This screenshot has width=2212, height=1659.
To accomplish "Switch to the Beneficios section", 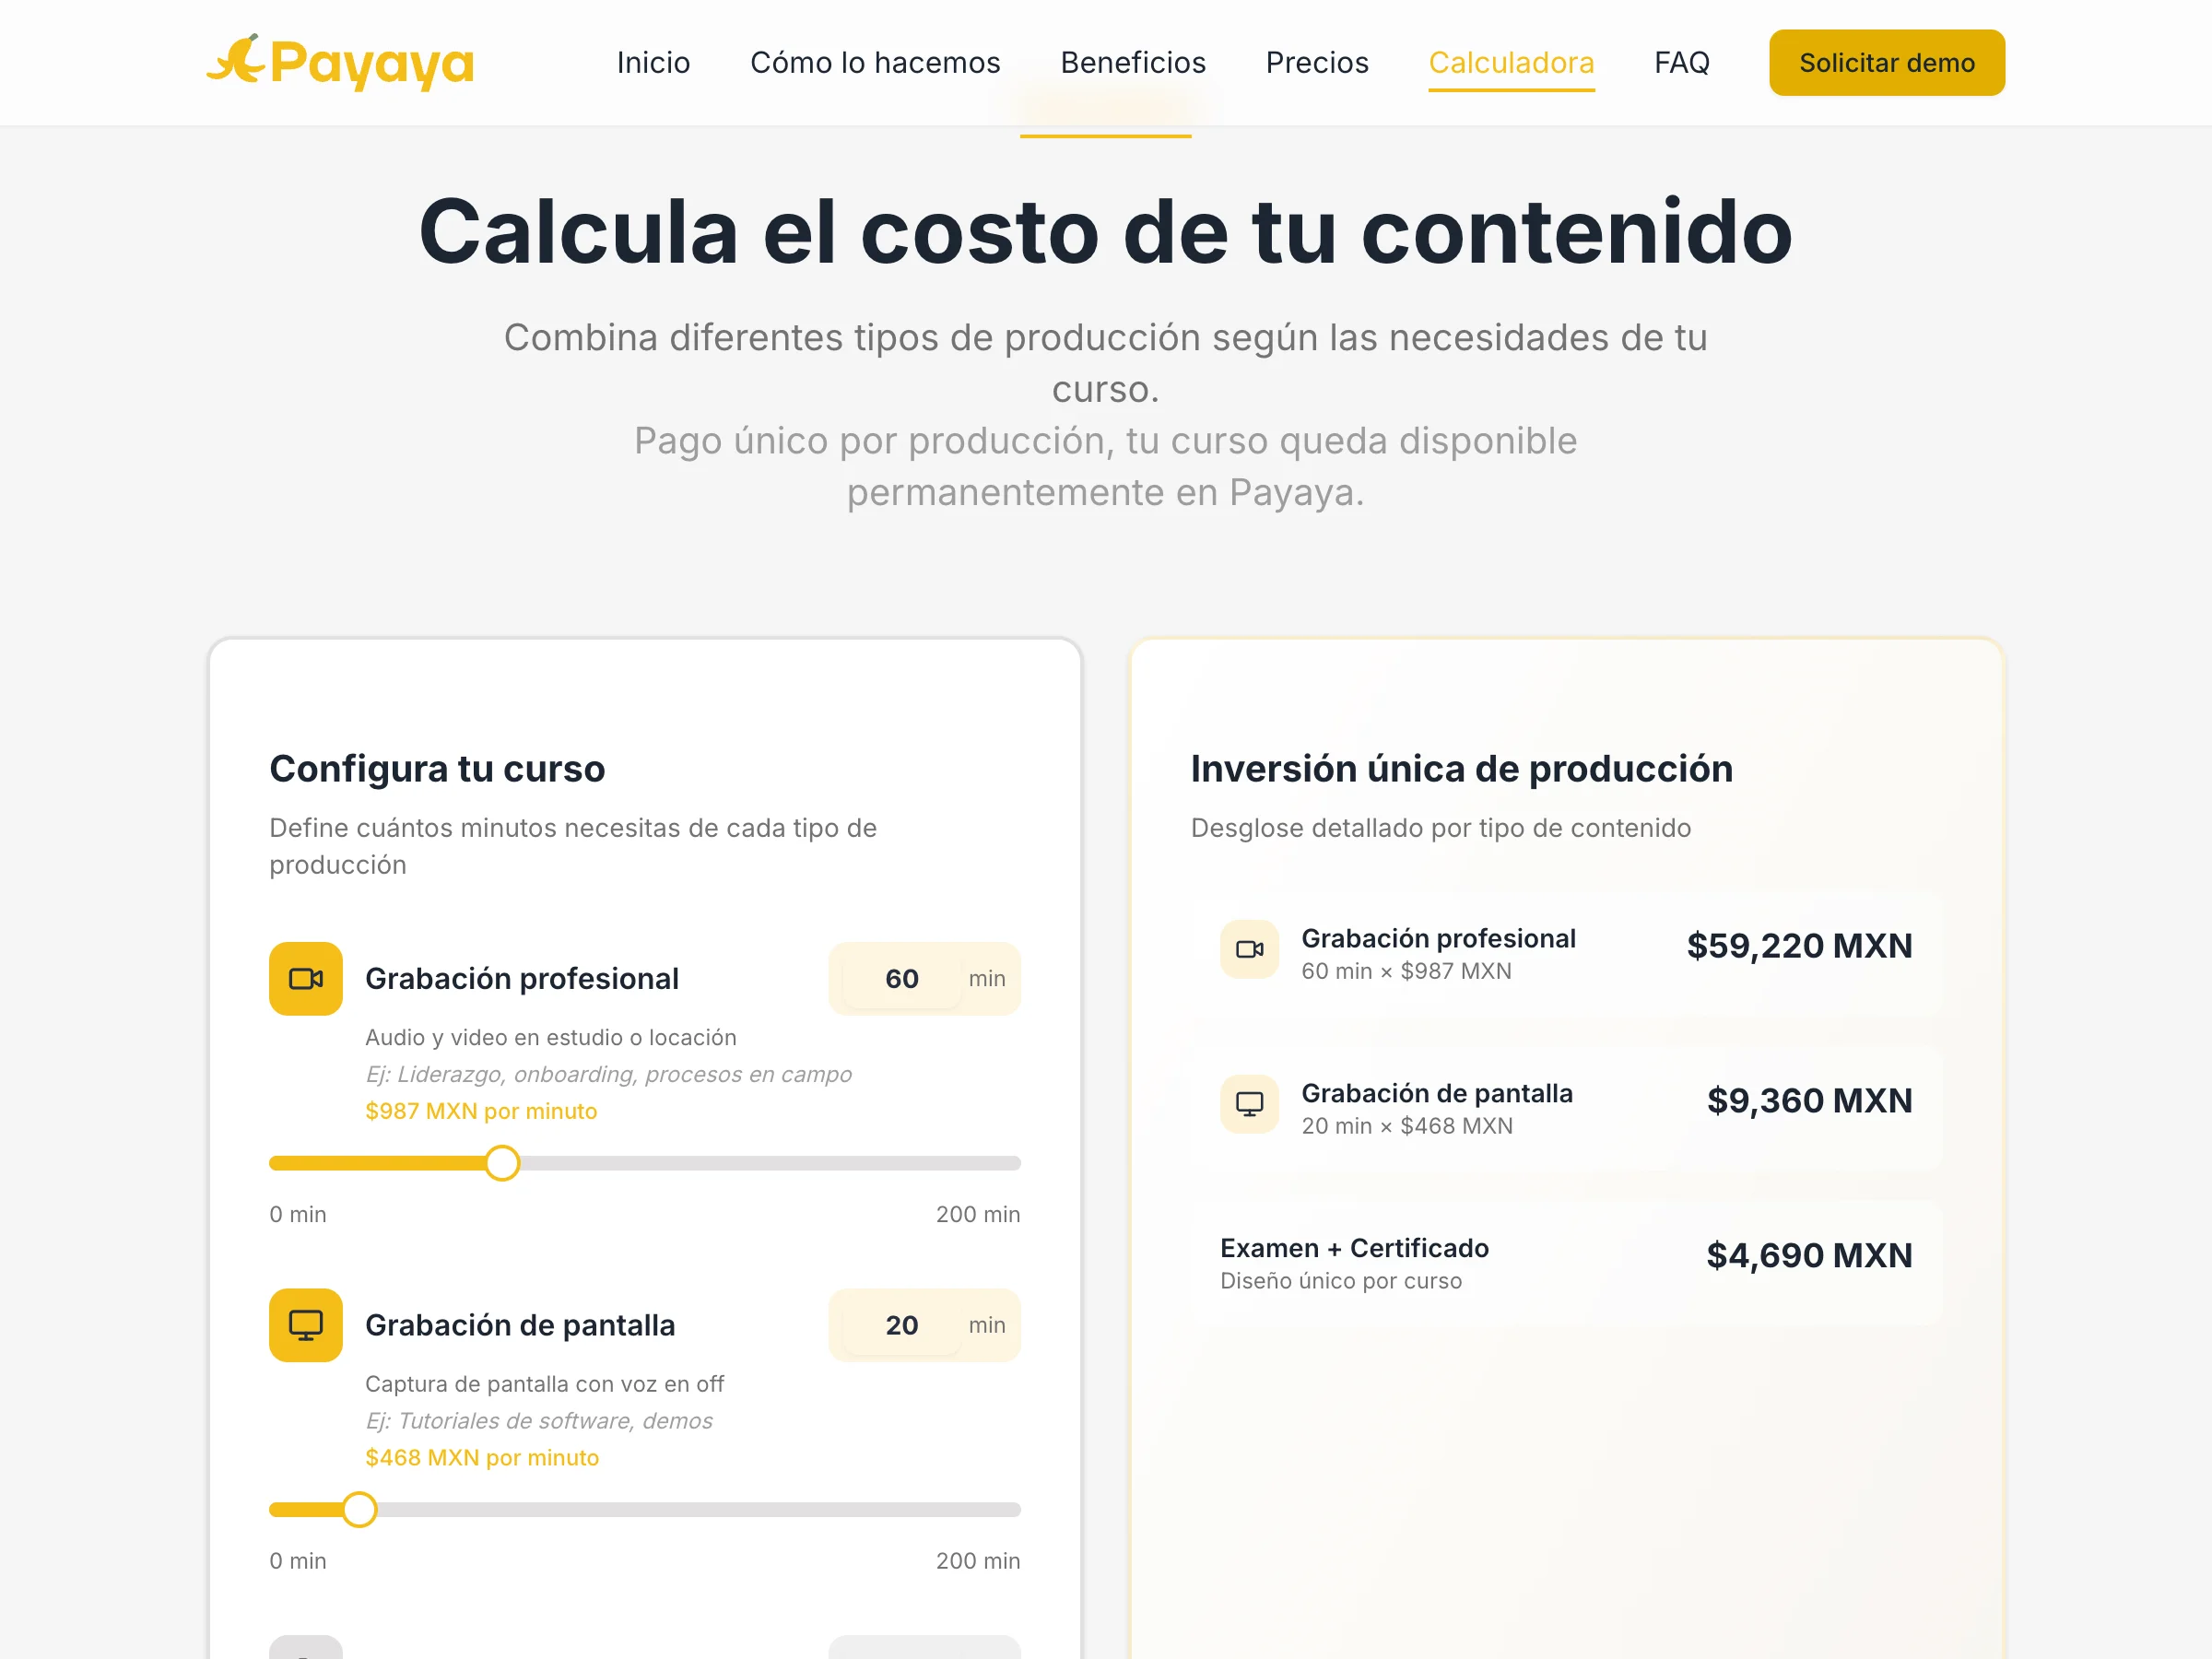I will (x=1132, y=62).
